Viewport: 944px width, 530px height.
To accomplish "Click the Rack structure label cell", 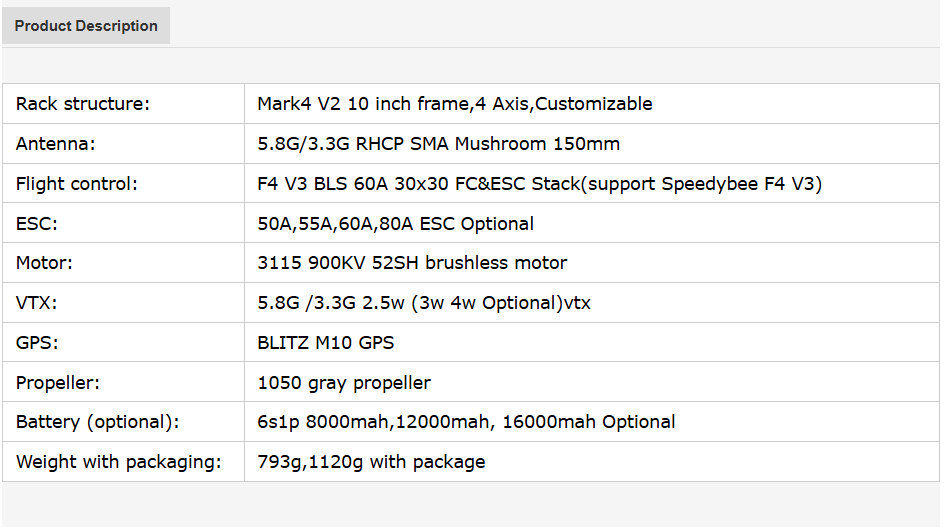I will (82, 104).
